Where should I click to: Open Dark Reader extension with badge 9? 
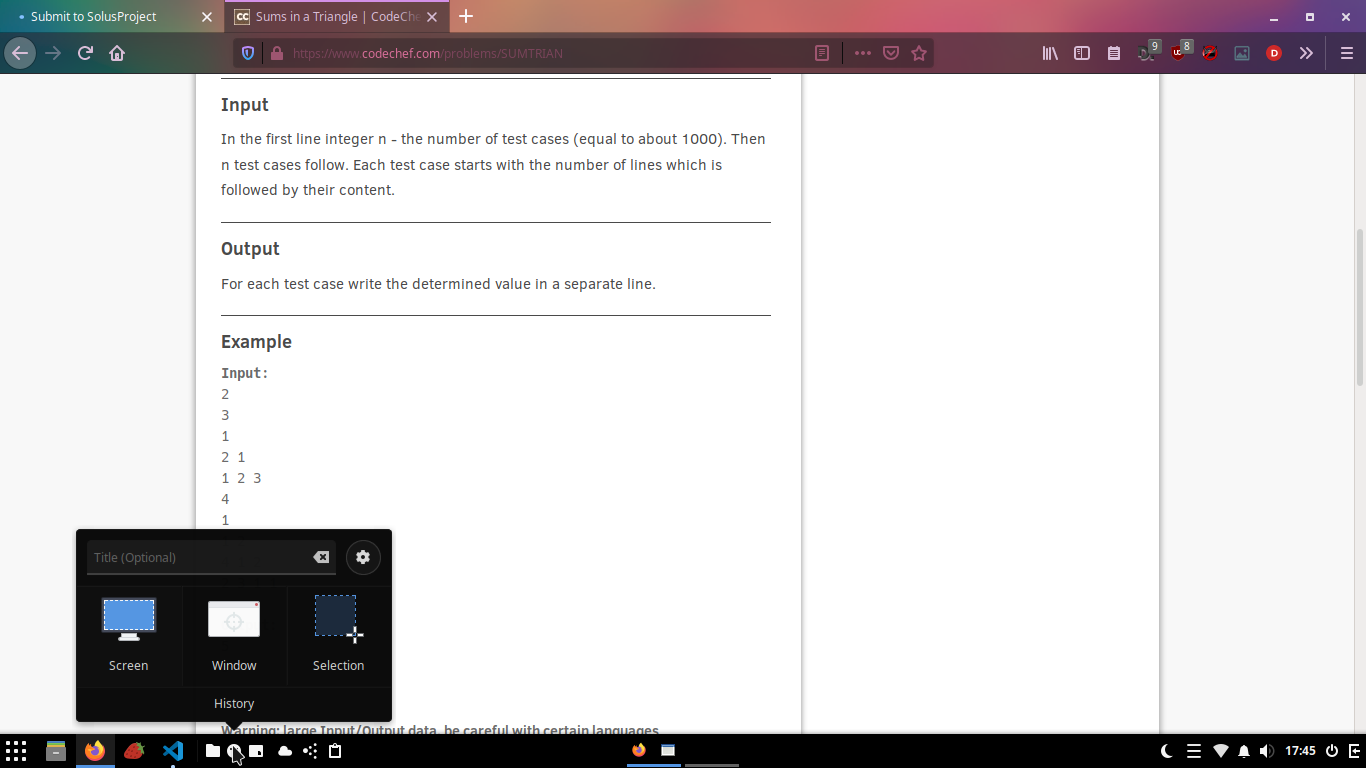coord(1148,52)
